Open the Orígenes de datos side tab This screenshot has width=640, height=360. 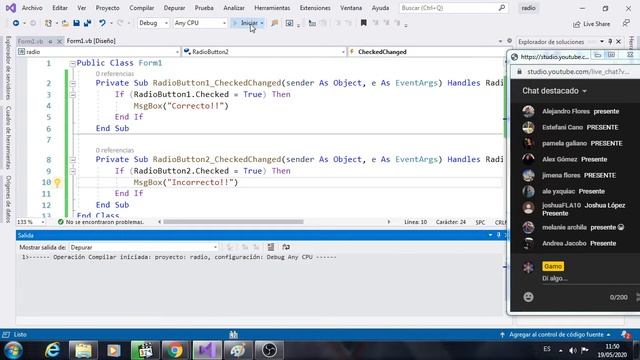8,199
